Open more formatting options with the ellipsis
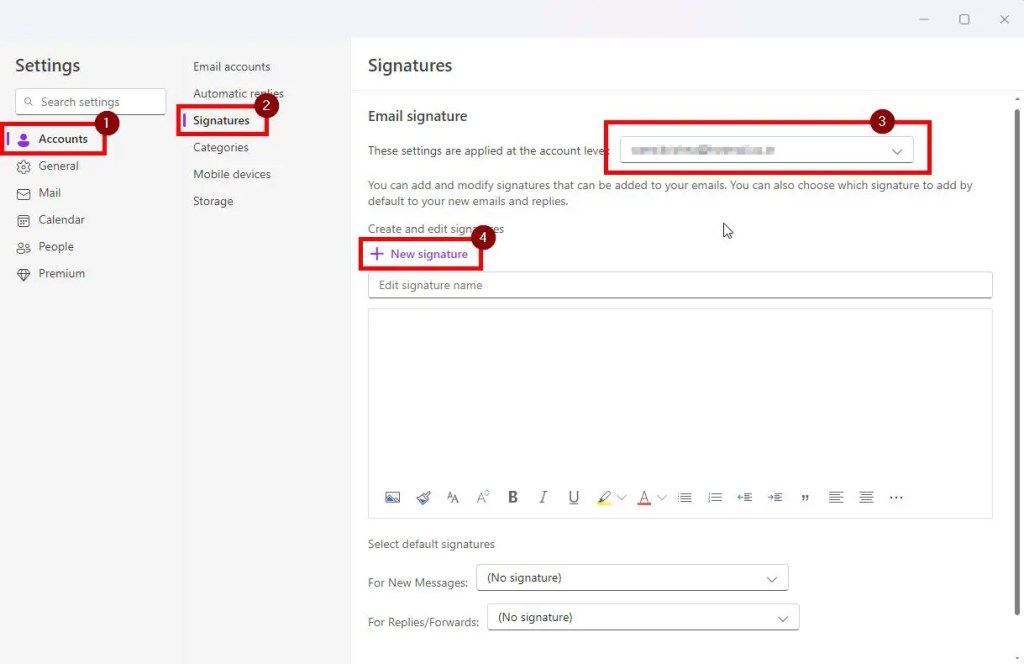Screen dimensions: 1024x664 pyautogui.click(x=896, y=497)
